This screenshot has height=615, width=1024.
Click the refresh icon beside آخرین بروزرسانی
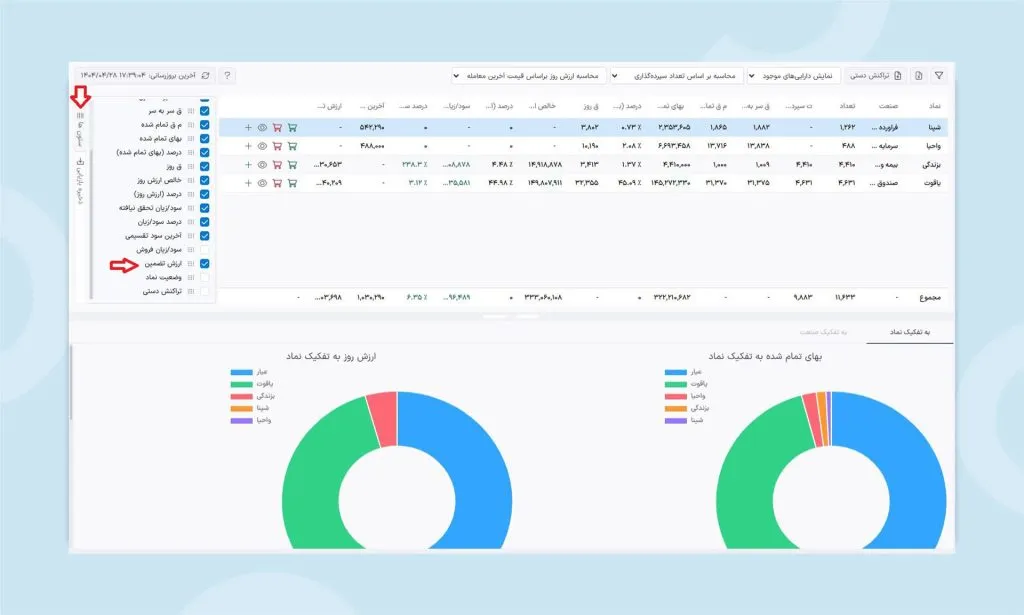(x=205, y=76)
